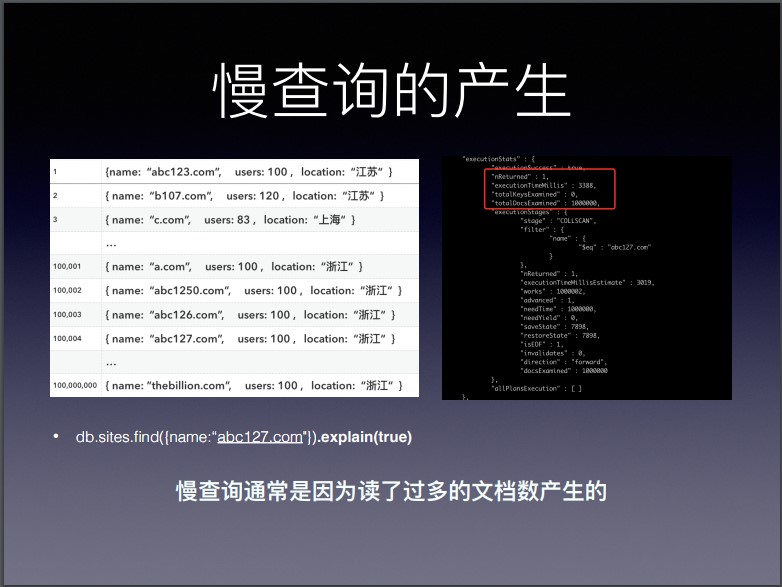Select the "stage" : "COLLSCAN" line
782x587 pixels.
558,220
